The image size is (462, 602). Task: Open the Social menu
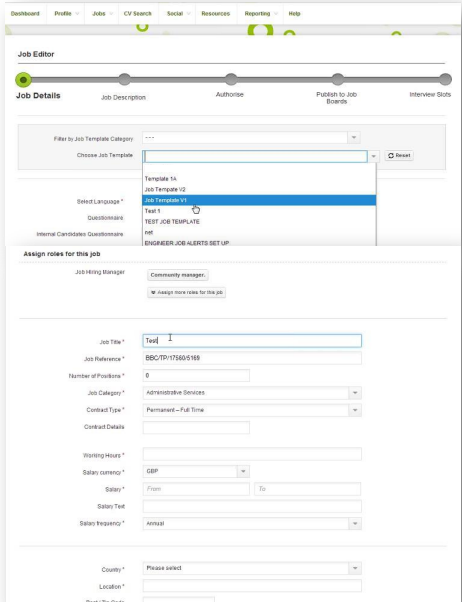click(177, 14)
